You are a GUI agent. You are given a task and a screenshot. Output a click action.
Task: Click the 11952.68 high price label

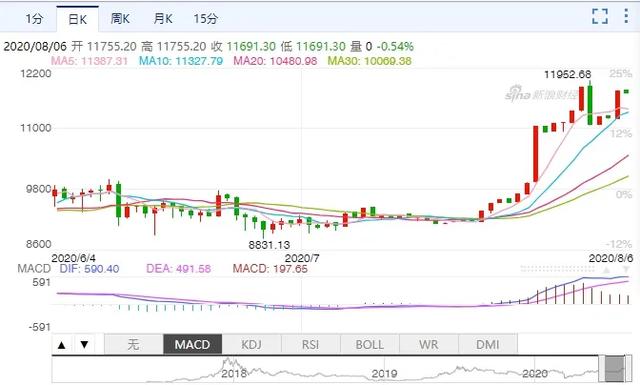point(567,74)
